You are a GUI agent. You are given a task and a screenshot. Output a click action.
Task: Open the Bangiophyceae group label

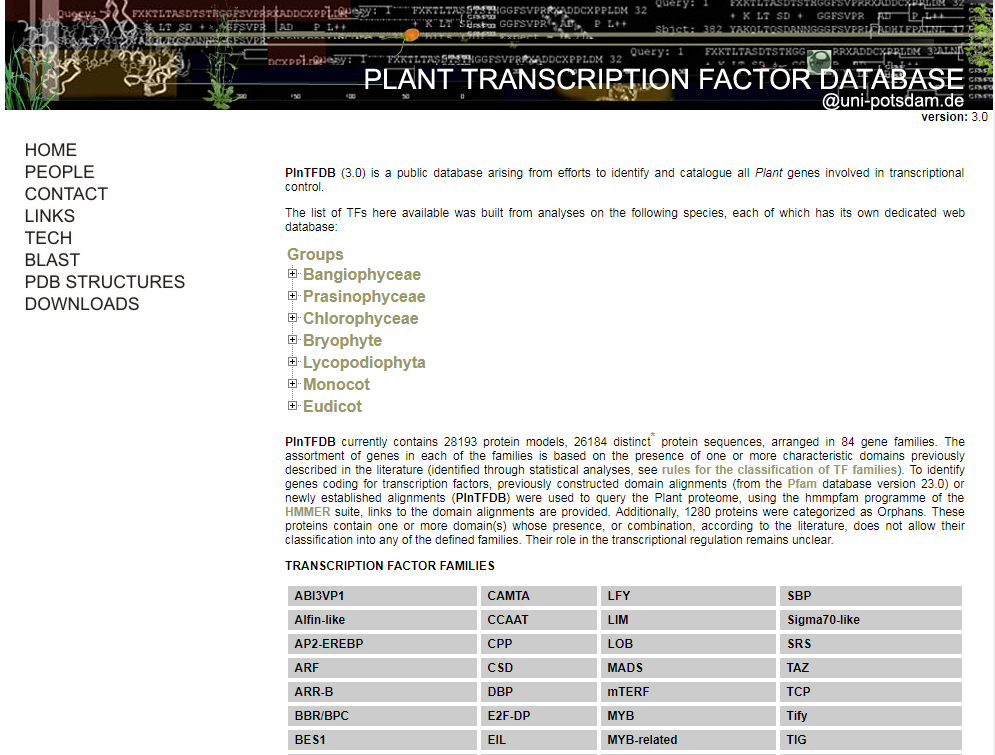tap(362, 274)
